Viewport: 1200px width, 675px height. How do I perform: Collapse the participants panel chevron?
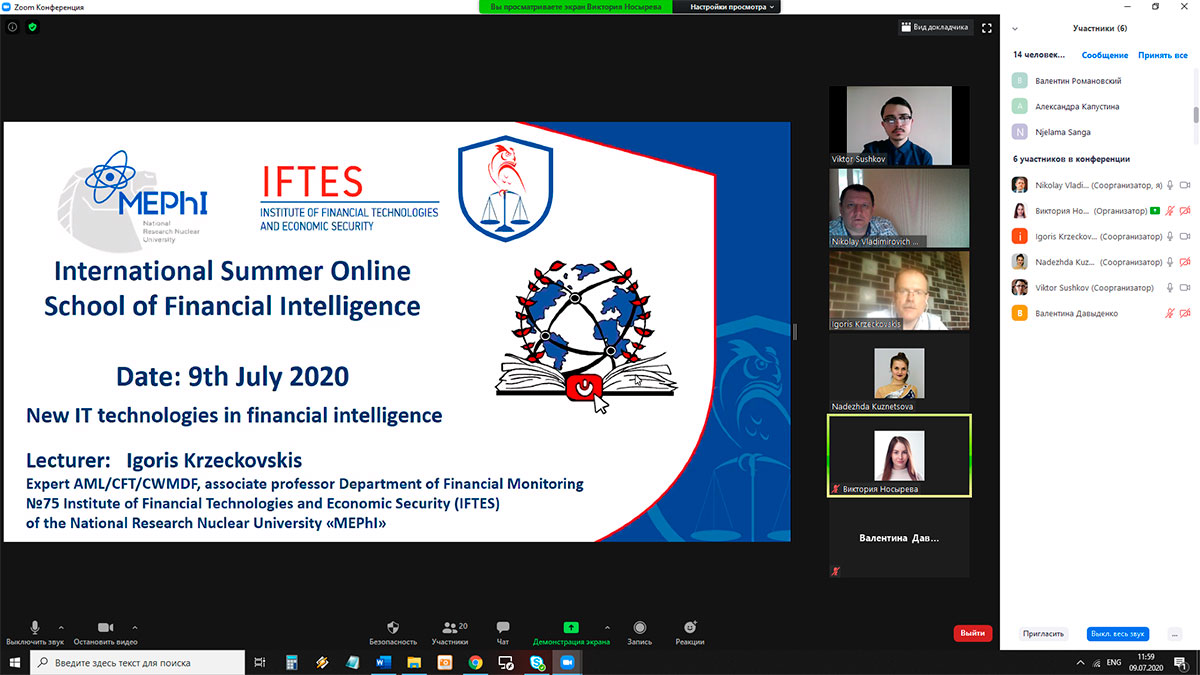1017,29
